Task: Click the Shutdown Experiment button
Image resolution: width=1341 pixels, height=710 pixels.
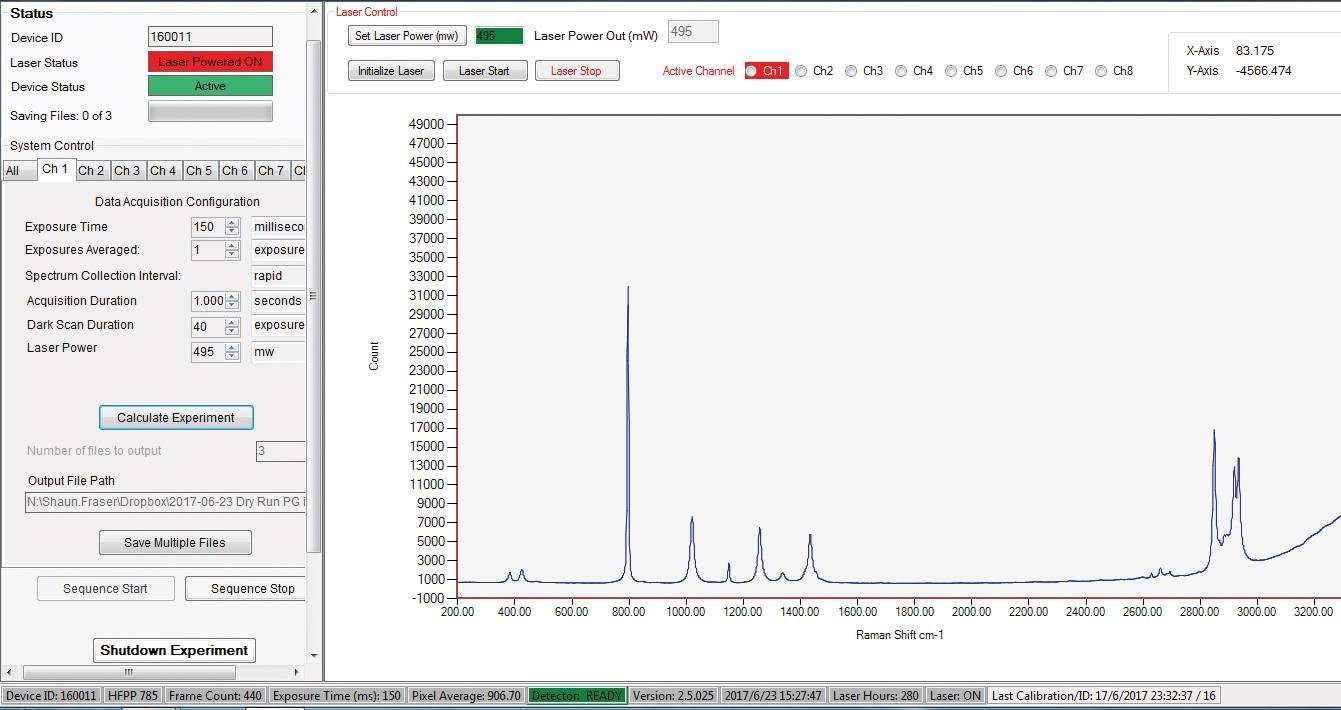Action: (x=174, y=650)
